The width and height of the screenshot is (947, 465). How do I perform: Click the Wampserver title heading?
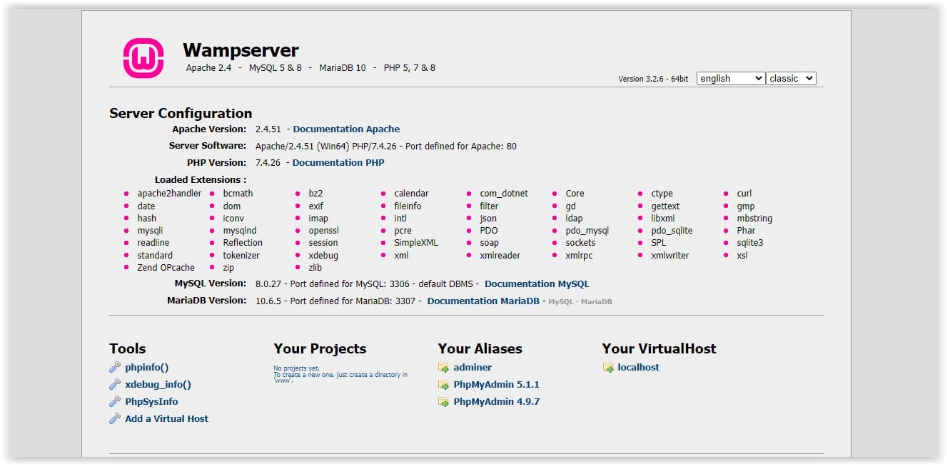click(x=240, y=50)
